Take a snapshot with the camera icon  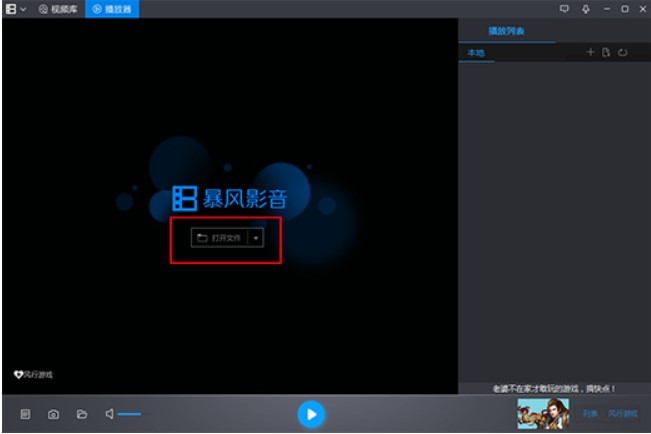click(x=54, y=414)
